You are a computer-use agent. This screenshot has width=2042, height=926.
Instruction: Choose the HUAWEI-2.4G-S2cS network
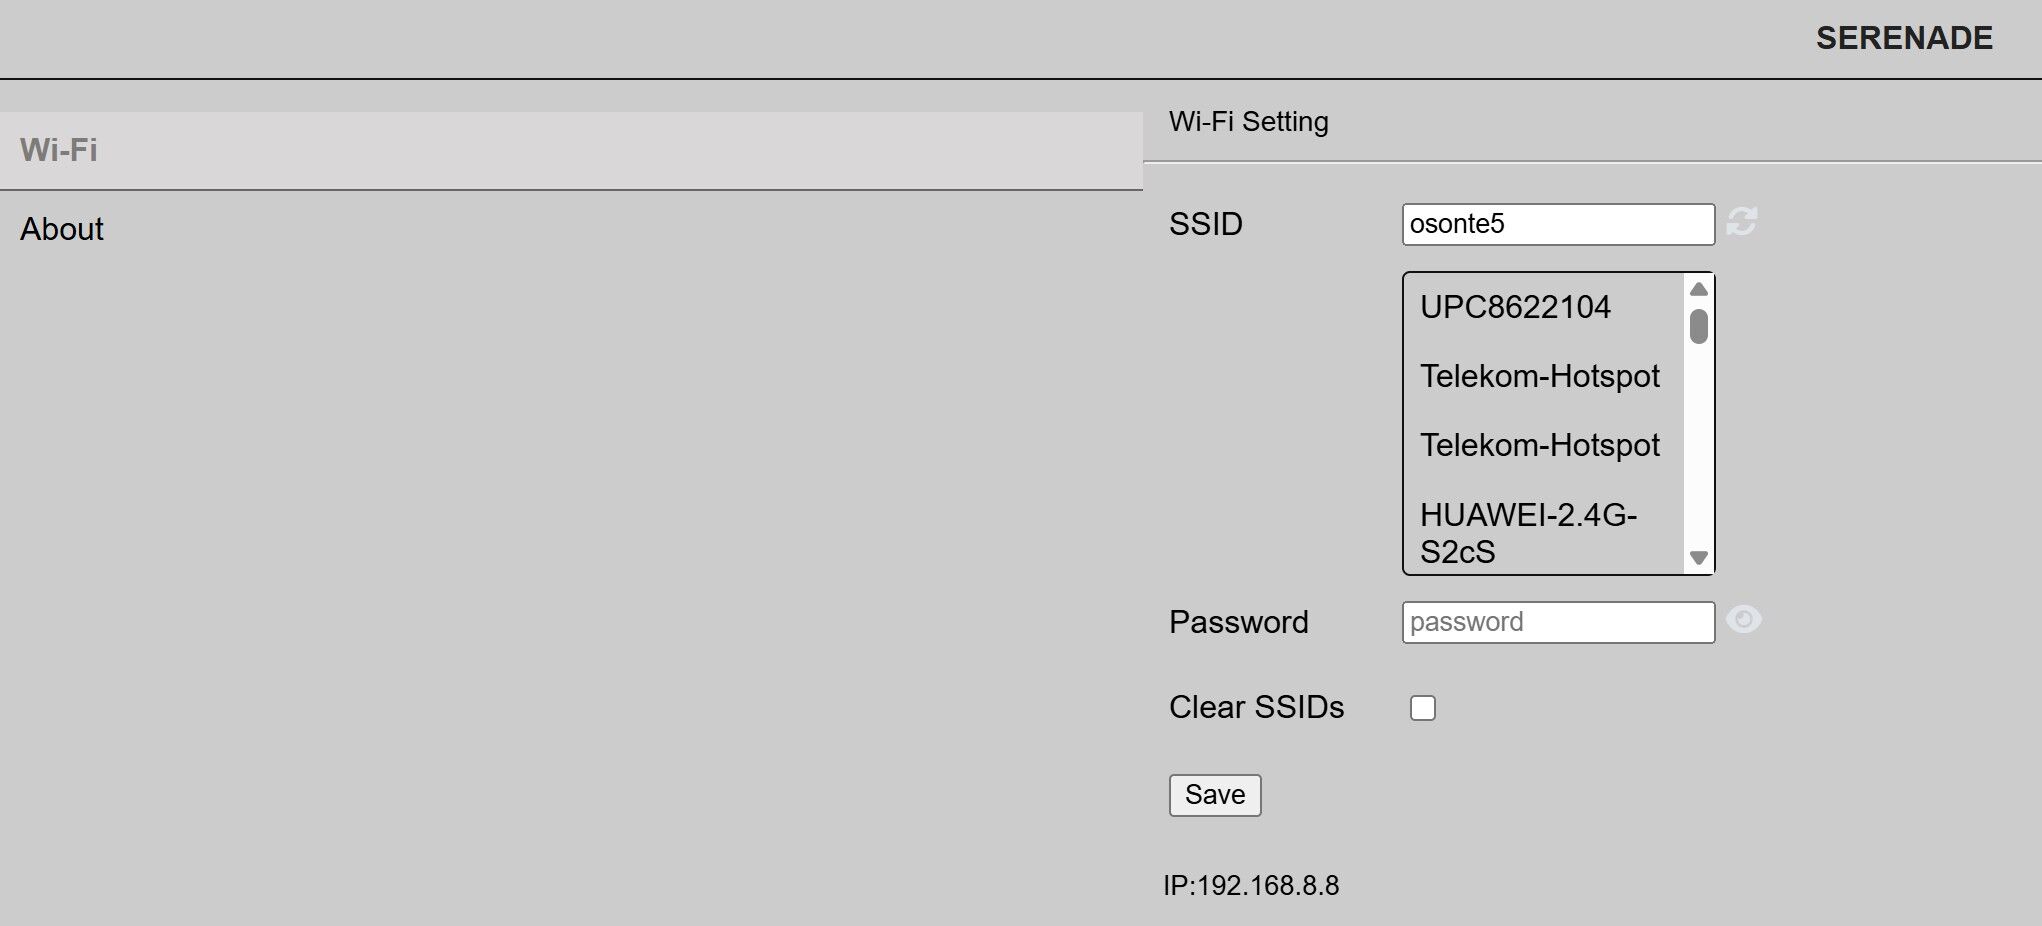coord(1527,533)
